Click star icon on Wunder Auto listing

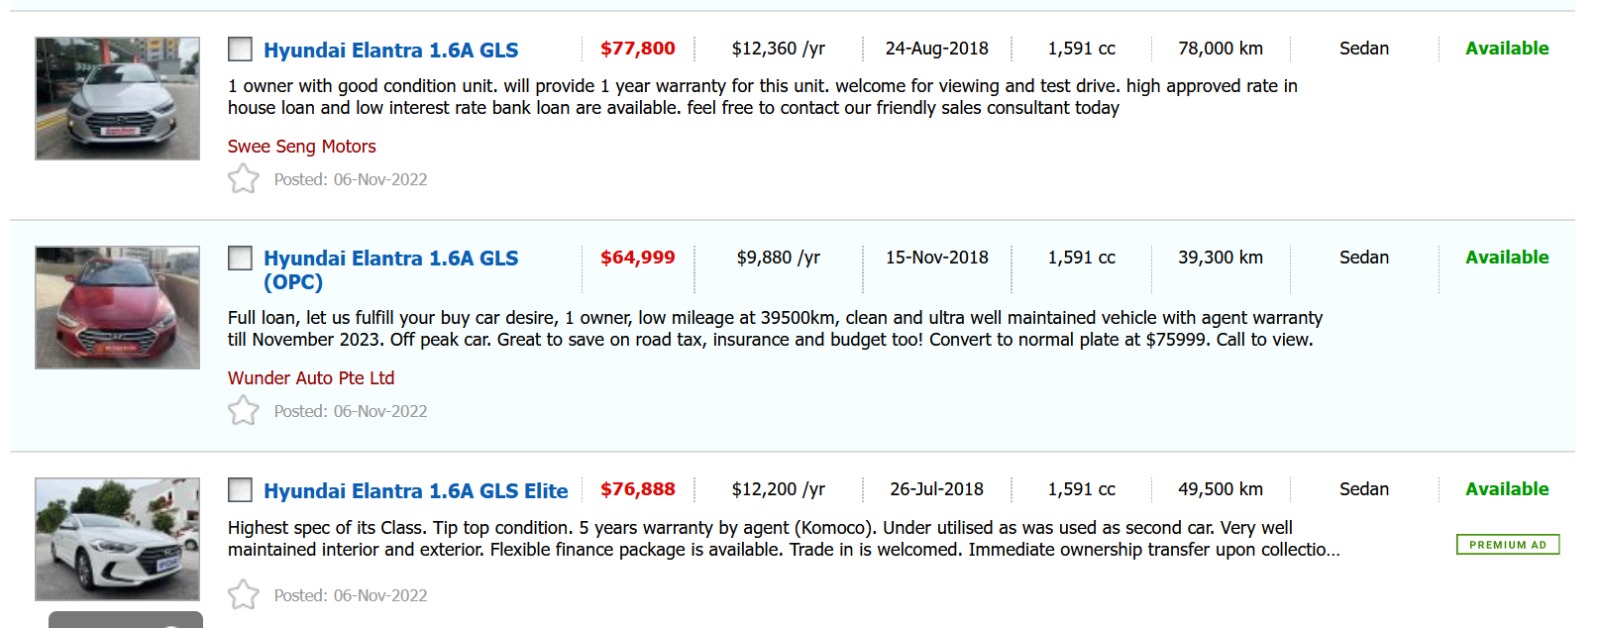tap(243, 411)
